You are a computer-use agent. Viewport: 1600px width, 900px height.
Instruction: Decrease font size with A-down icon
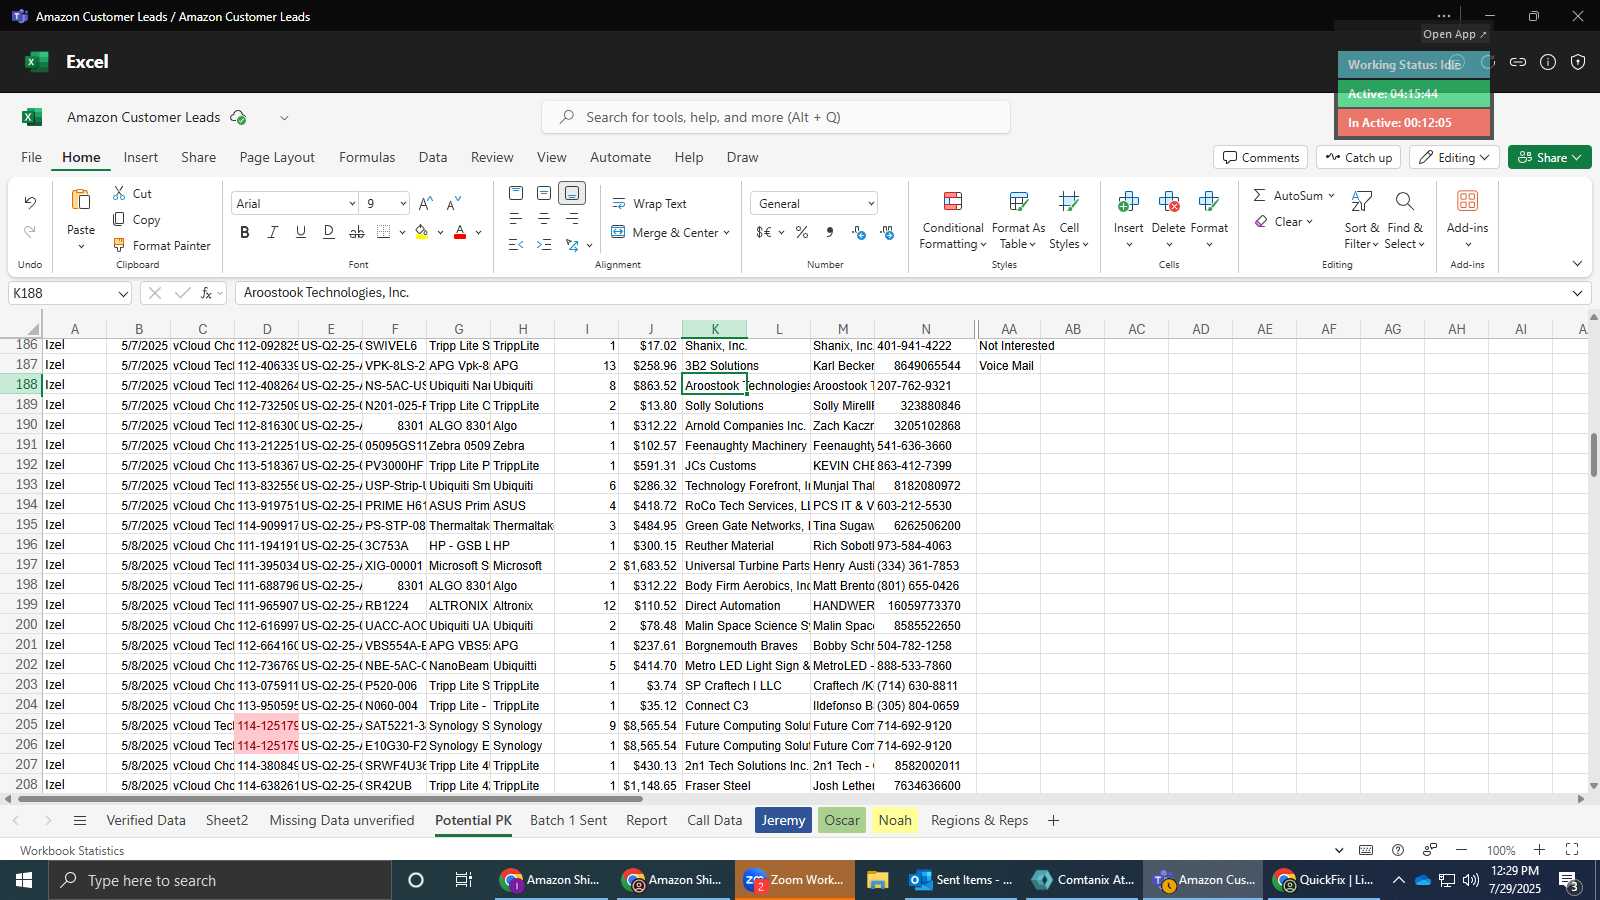click(454, 204)
